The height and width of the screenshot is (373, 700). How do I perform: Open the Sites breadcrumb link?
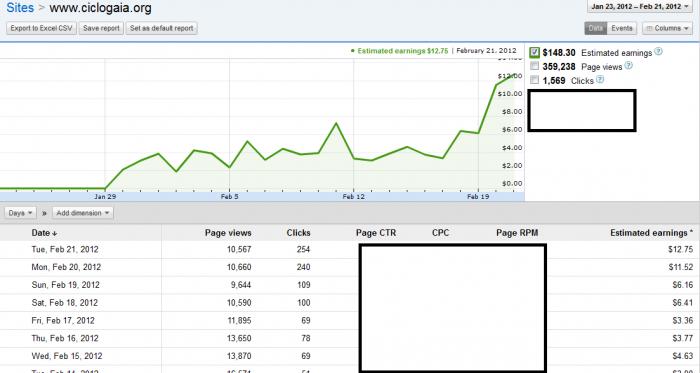click(20, 8)
